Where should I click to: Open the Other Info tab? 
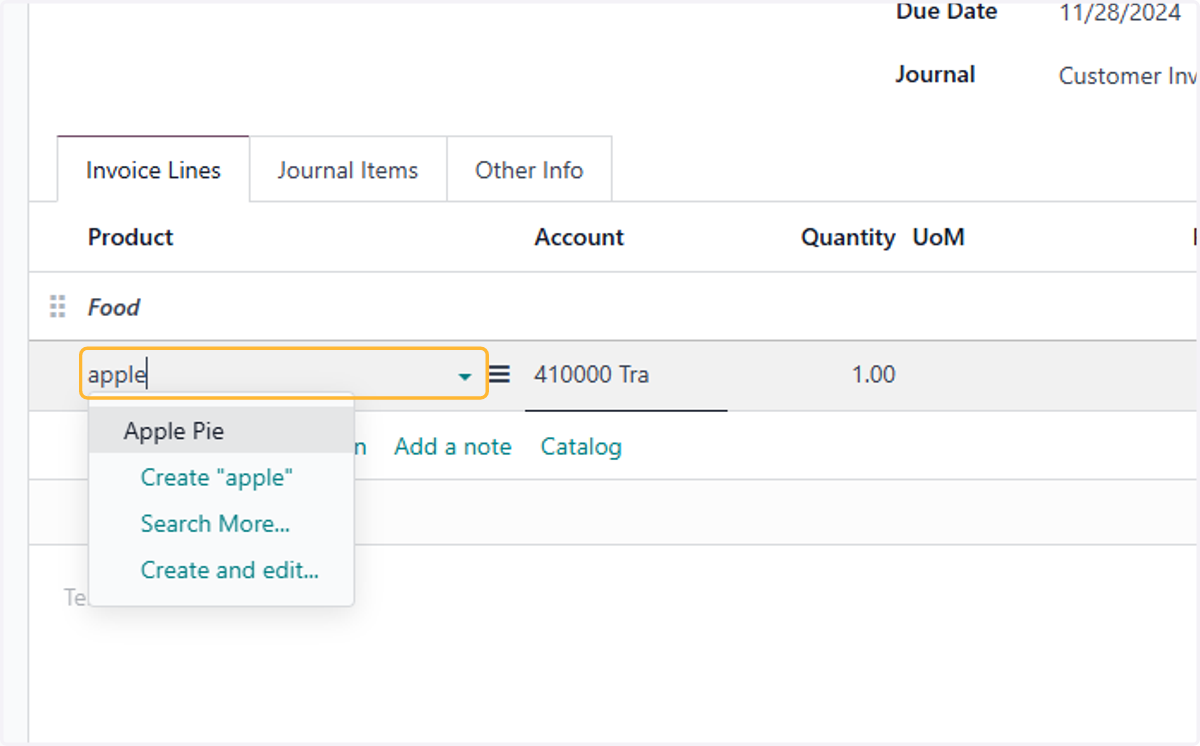click(529, 170)
